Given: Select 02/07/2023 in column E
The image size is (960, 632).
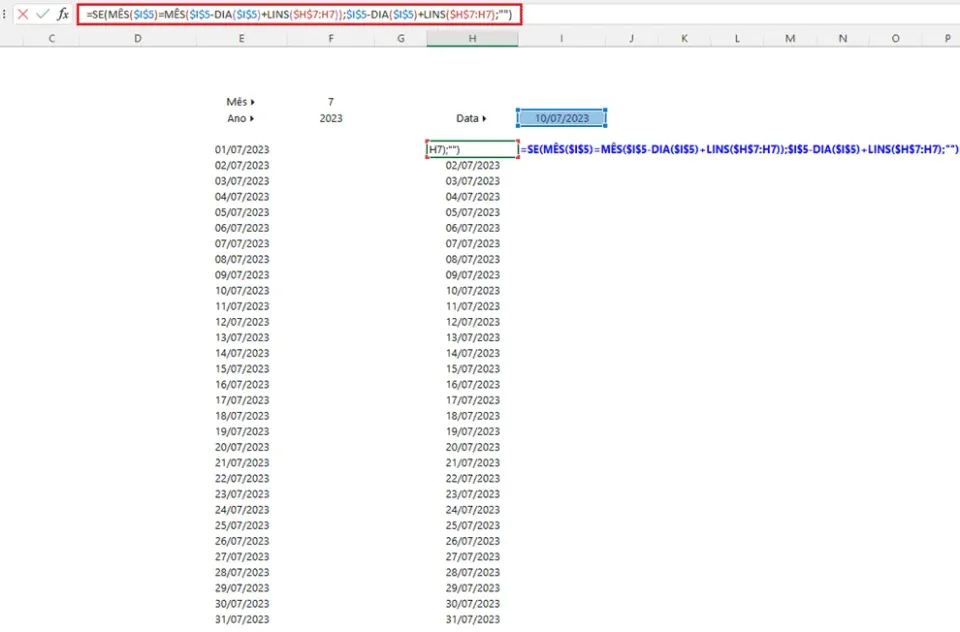Looking at the screenshot, I should (x=242, y=165).
